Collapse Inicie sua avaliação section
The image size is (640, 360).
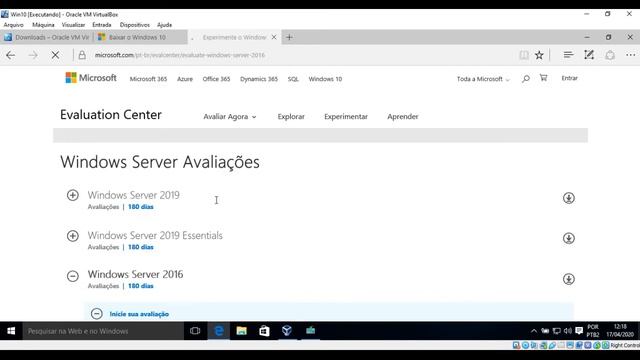point(97,313)
